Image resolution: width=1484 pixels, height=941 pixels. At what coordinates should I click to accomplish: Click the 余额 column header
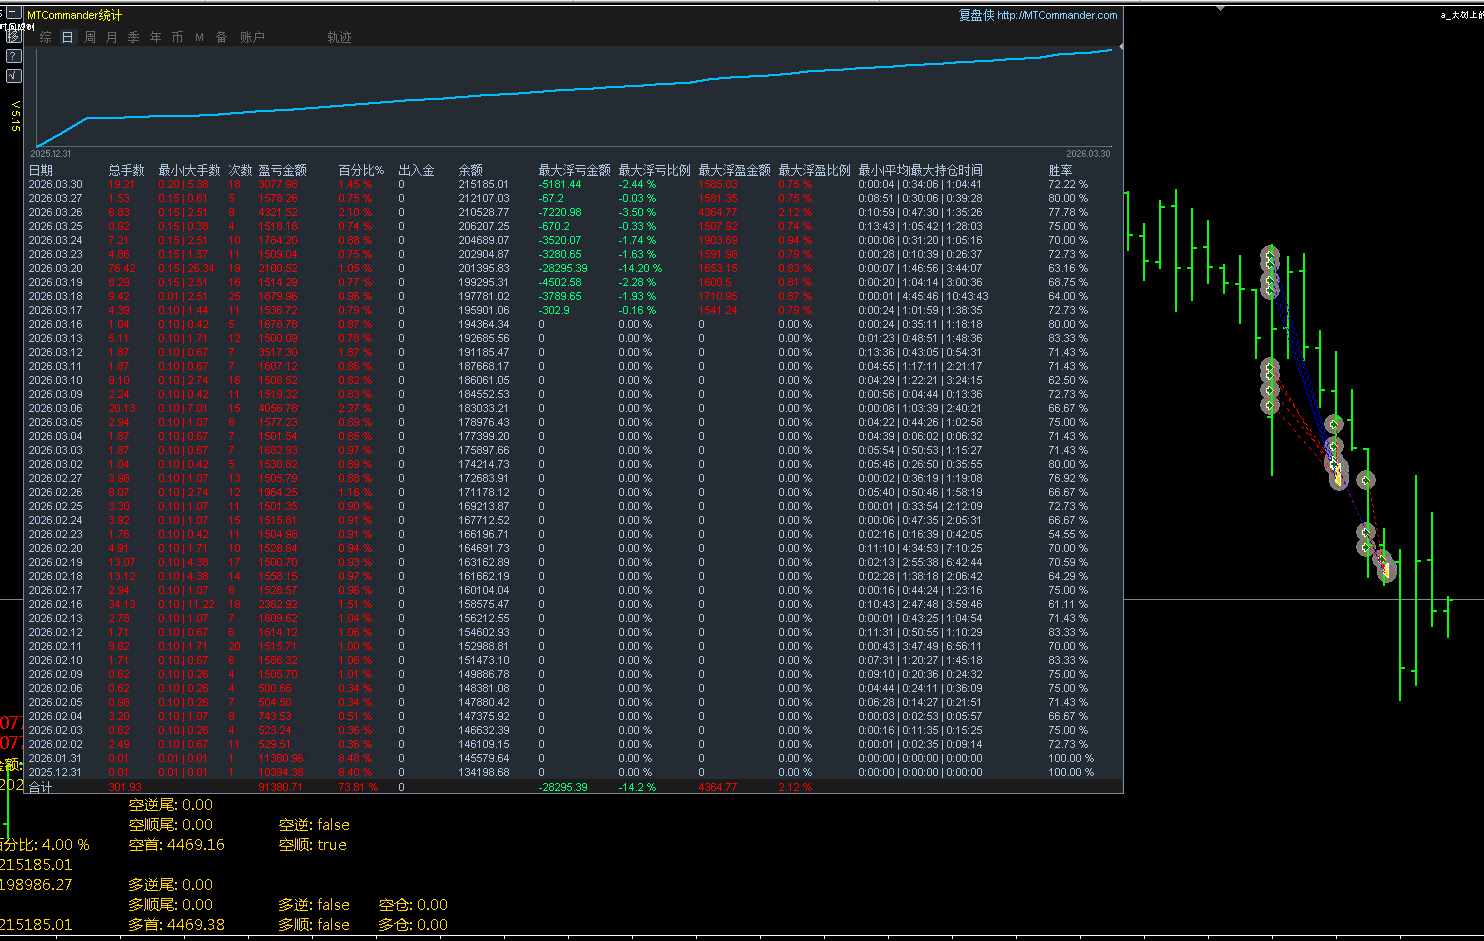[471, 170]
